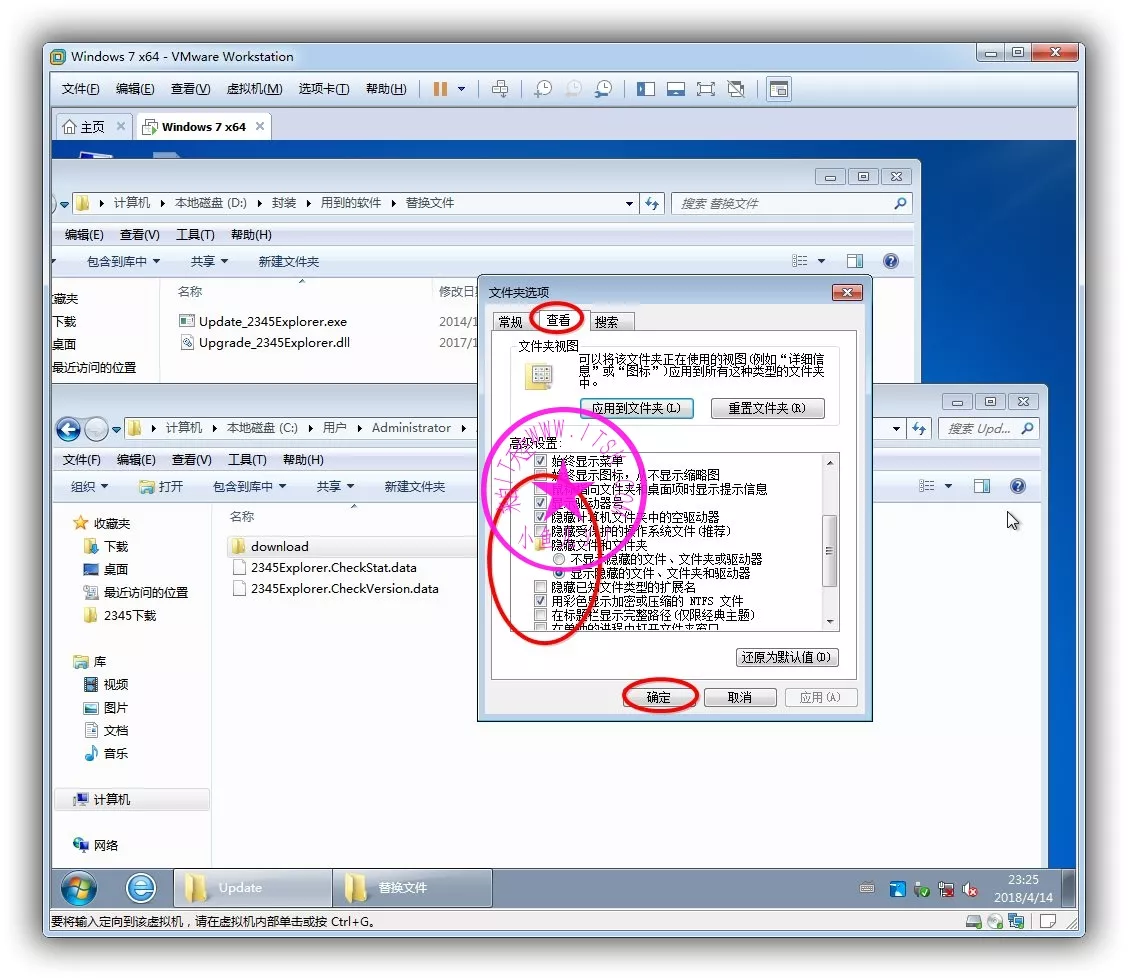The height and width of the screenshot is (980, 1128).
Task: Toggle '隐藏已知文件类型的扩展名' checkbox
Action: click(541, 587)
